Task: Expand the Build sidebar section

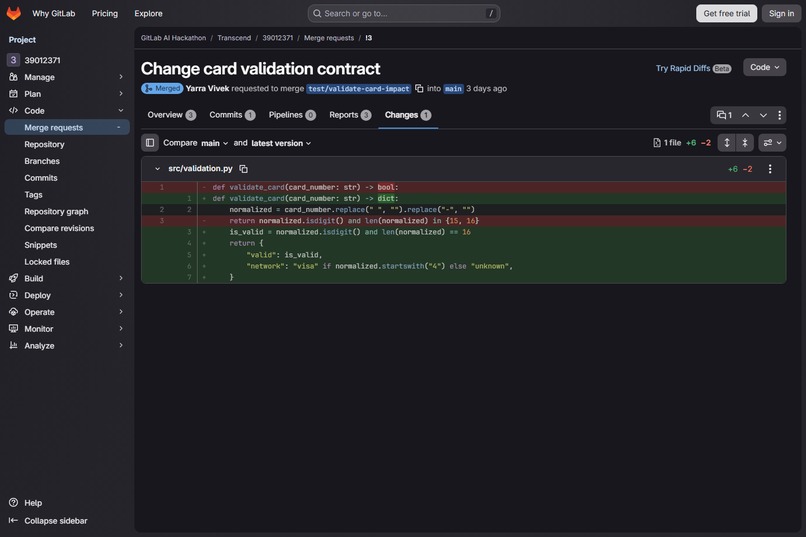Action: coord(65,279)
